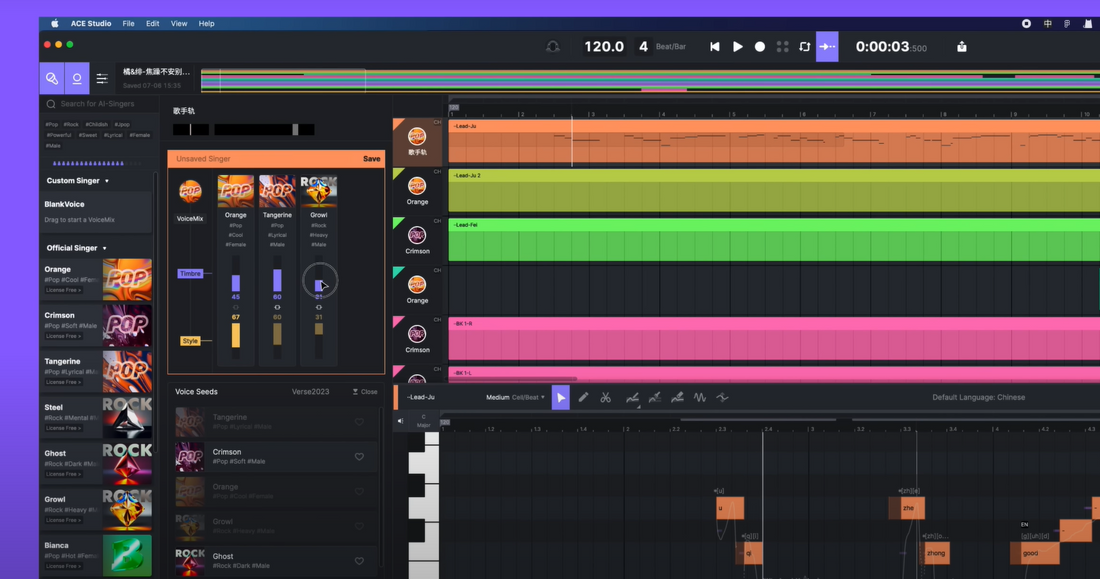Select the pitch curve drawing tool
Image resolution: width=1100 pixels, height=579 pixels.
(x=632, y=397)
